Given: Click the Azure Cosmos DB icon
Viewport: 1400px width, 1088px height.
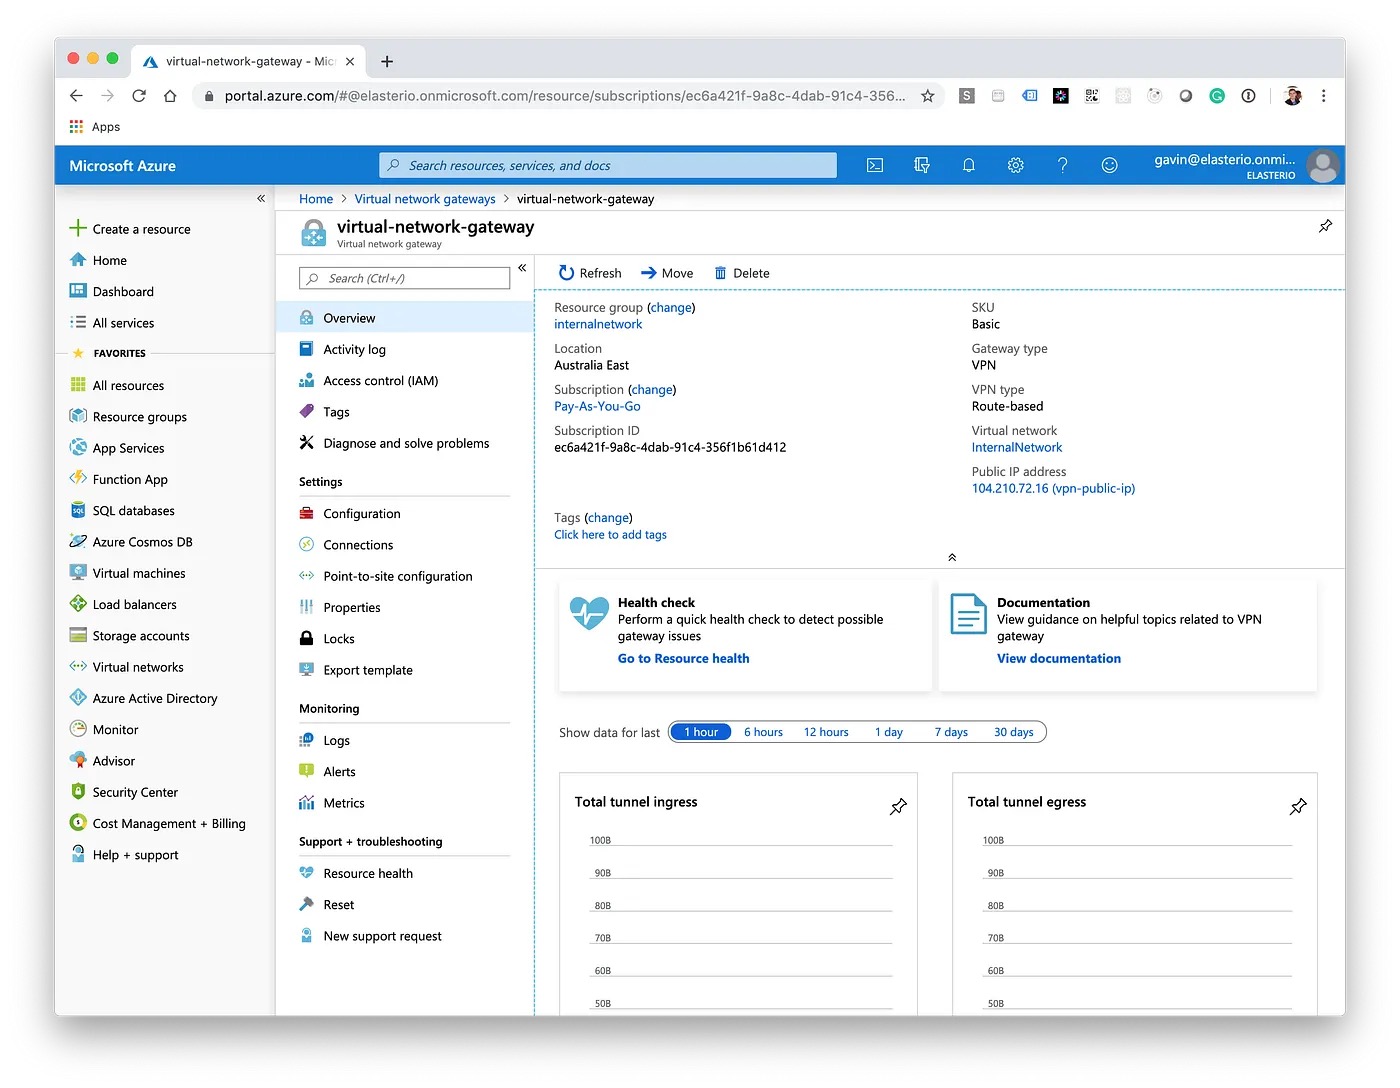Looking at the screenshot, I should click(78, 541).
